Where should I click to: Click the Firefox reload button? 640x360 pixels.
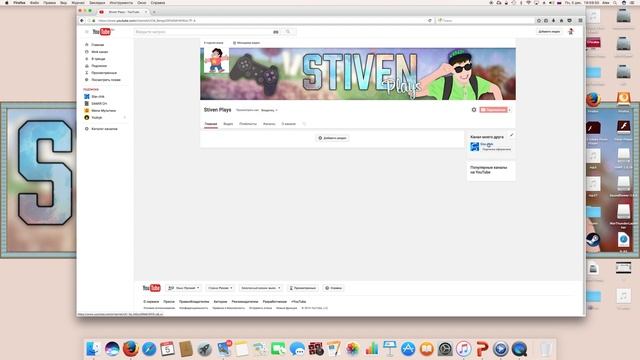pos(430,20)
